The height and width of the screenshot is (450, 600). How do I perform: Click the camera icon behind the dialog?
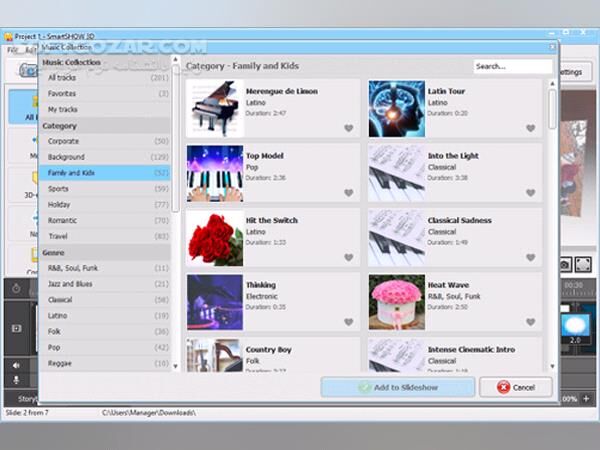point(565,263)
